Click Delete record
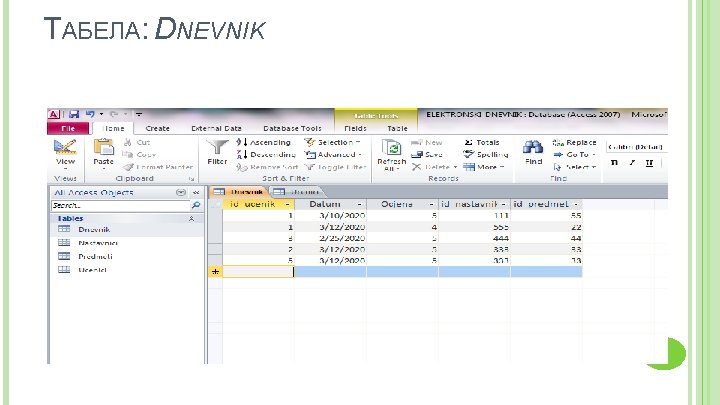Screen dimensions: 720x405 434,167
